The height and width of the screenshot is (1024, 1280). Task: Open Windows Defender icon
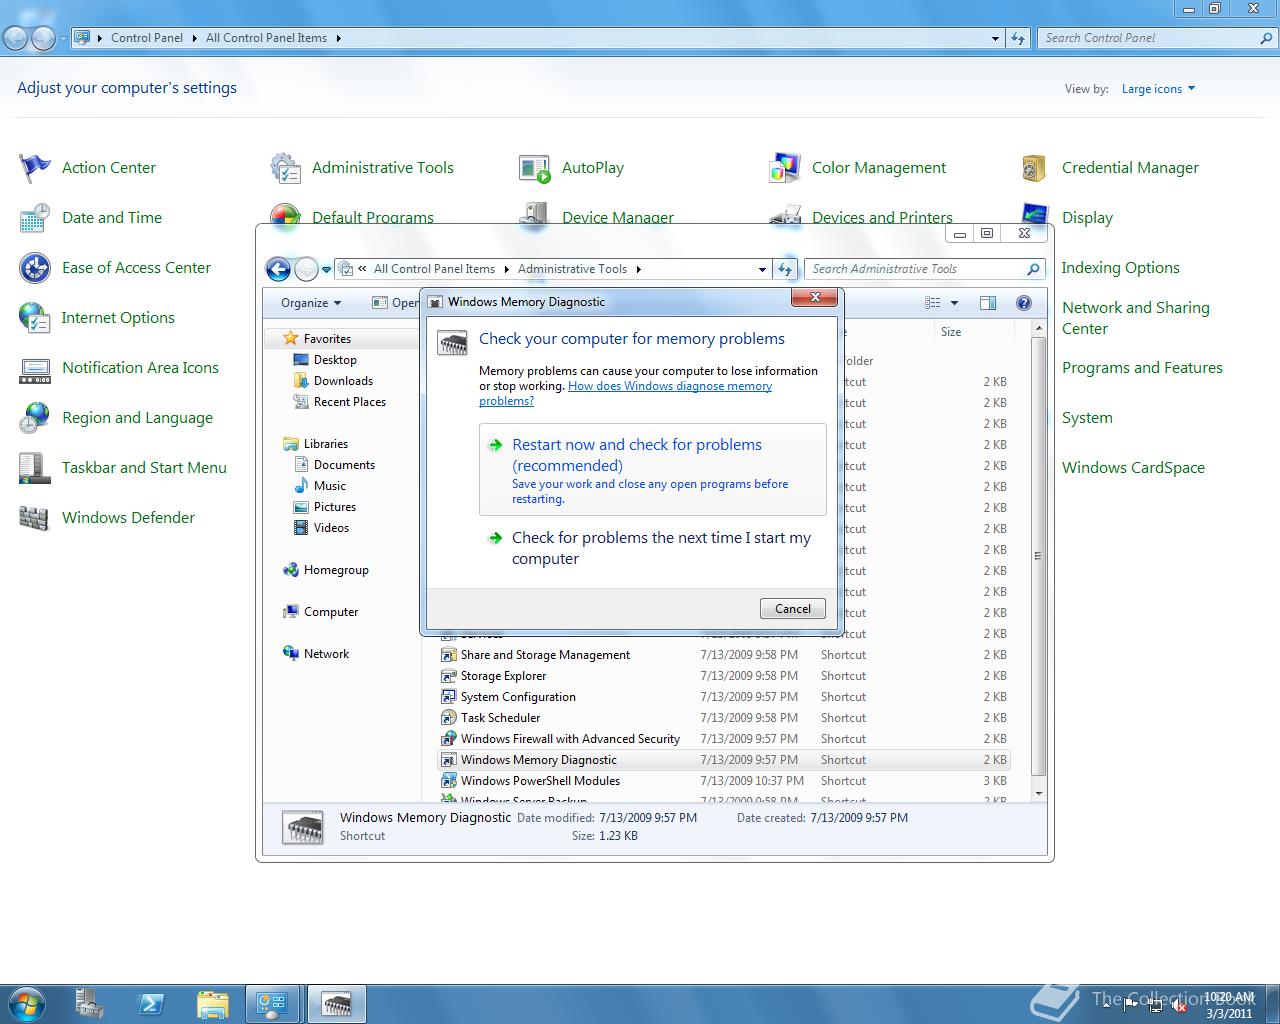coord(35,518)
